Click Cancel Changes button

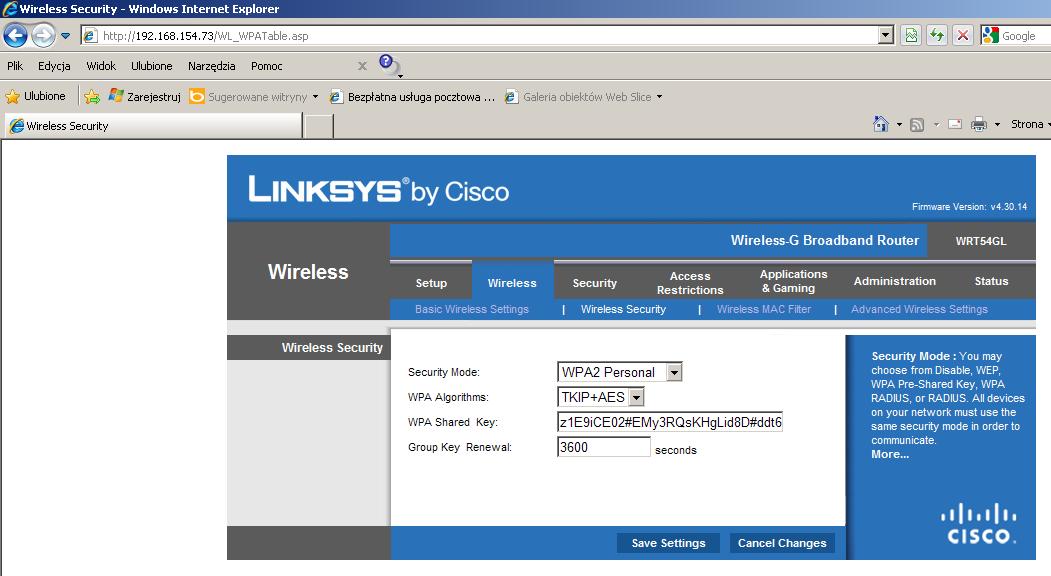tap(782, 543)
